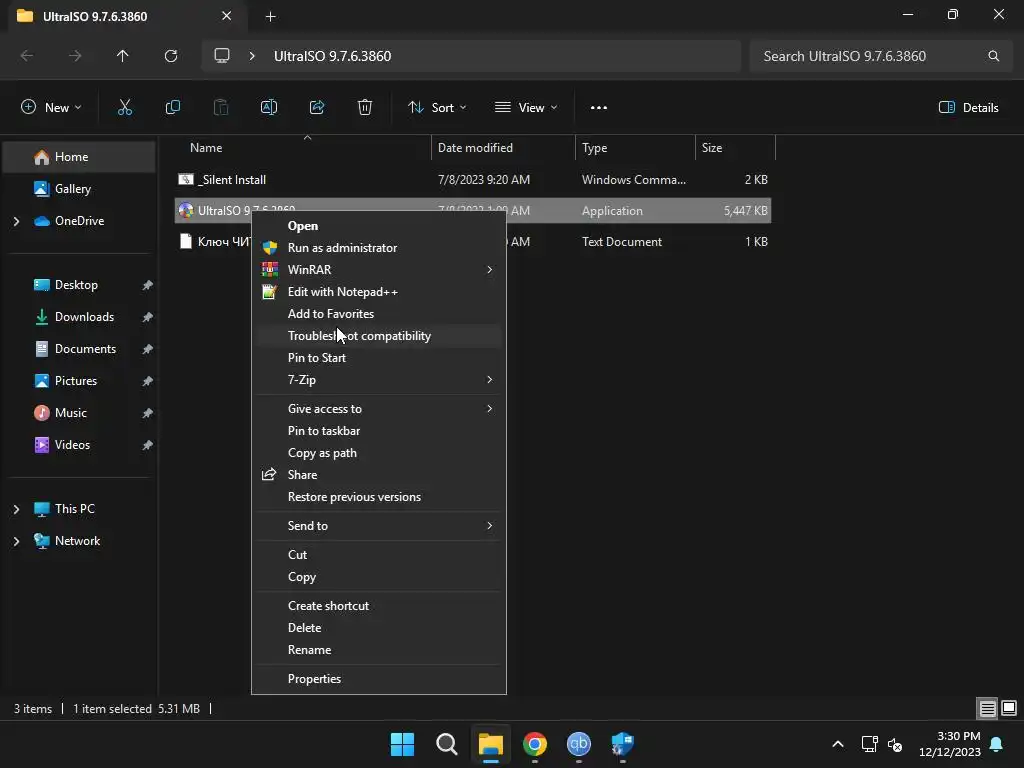Select Run as administrator
The image size is (1024, 768).
click(x=378, y=248)
